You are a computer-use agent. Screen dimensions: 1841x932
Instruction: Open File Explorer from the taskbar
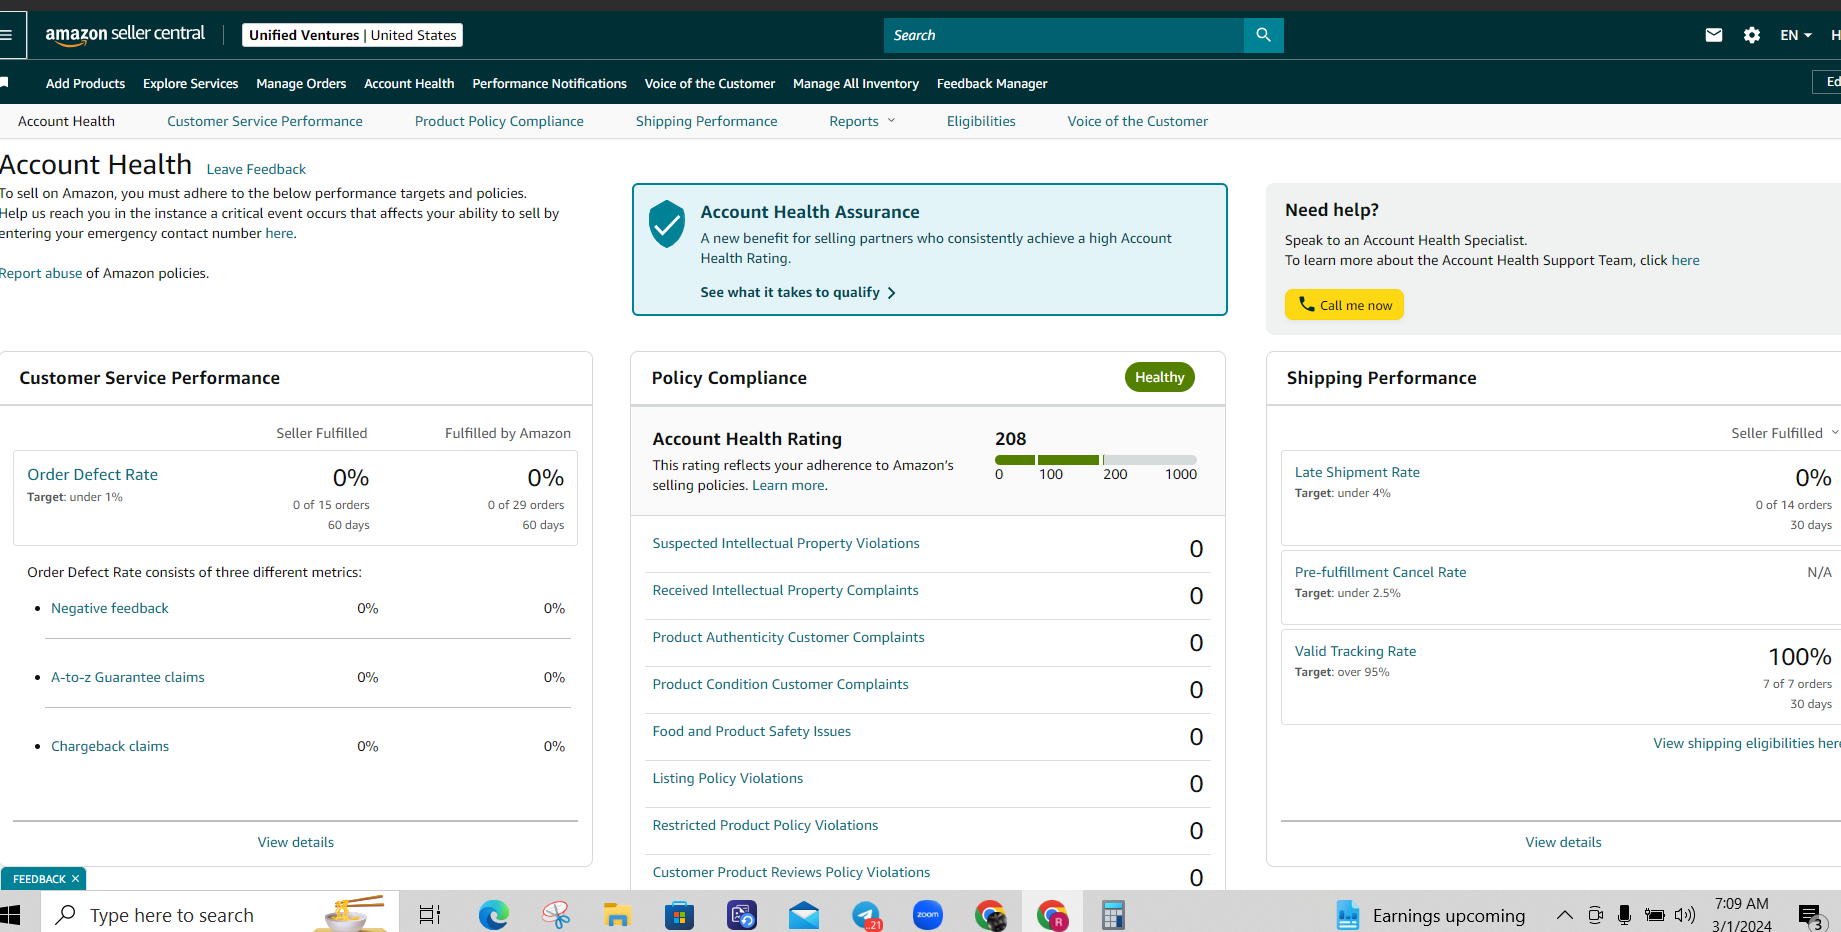(617, 915)
